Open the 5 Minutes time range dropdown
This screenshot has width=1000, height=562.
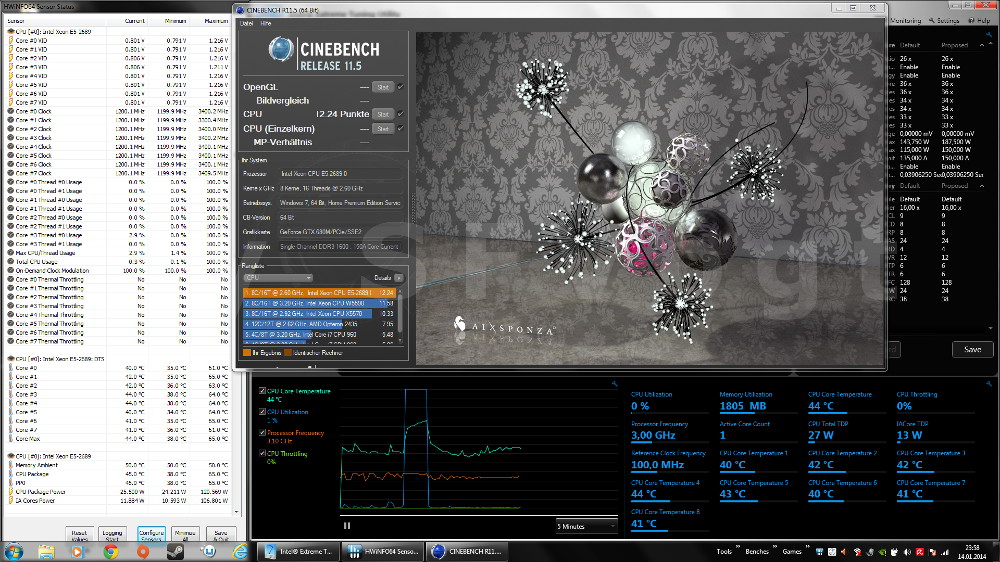coord(586,526)
